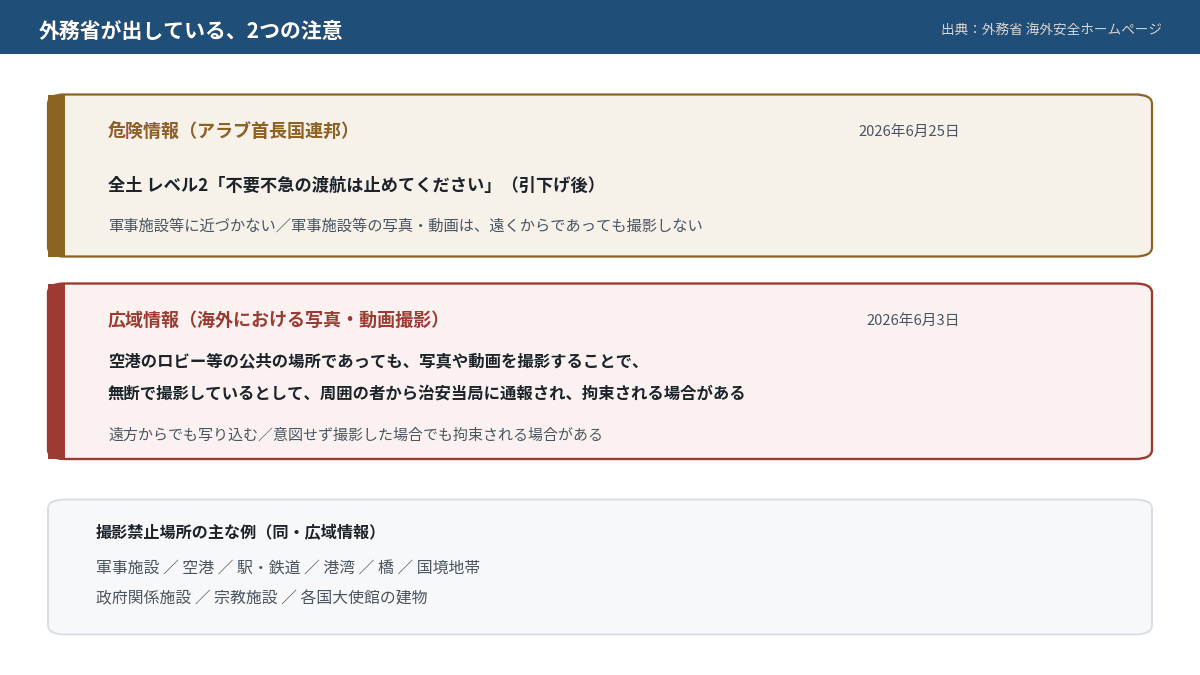Image resolution: width=1200 pixels, height=675 pixels.
Task: Click the date 2026年6月3日
Action: [913, 320]
